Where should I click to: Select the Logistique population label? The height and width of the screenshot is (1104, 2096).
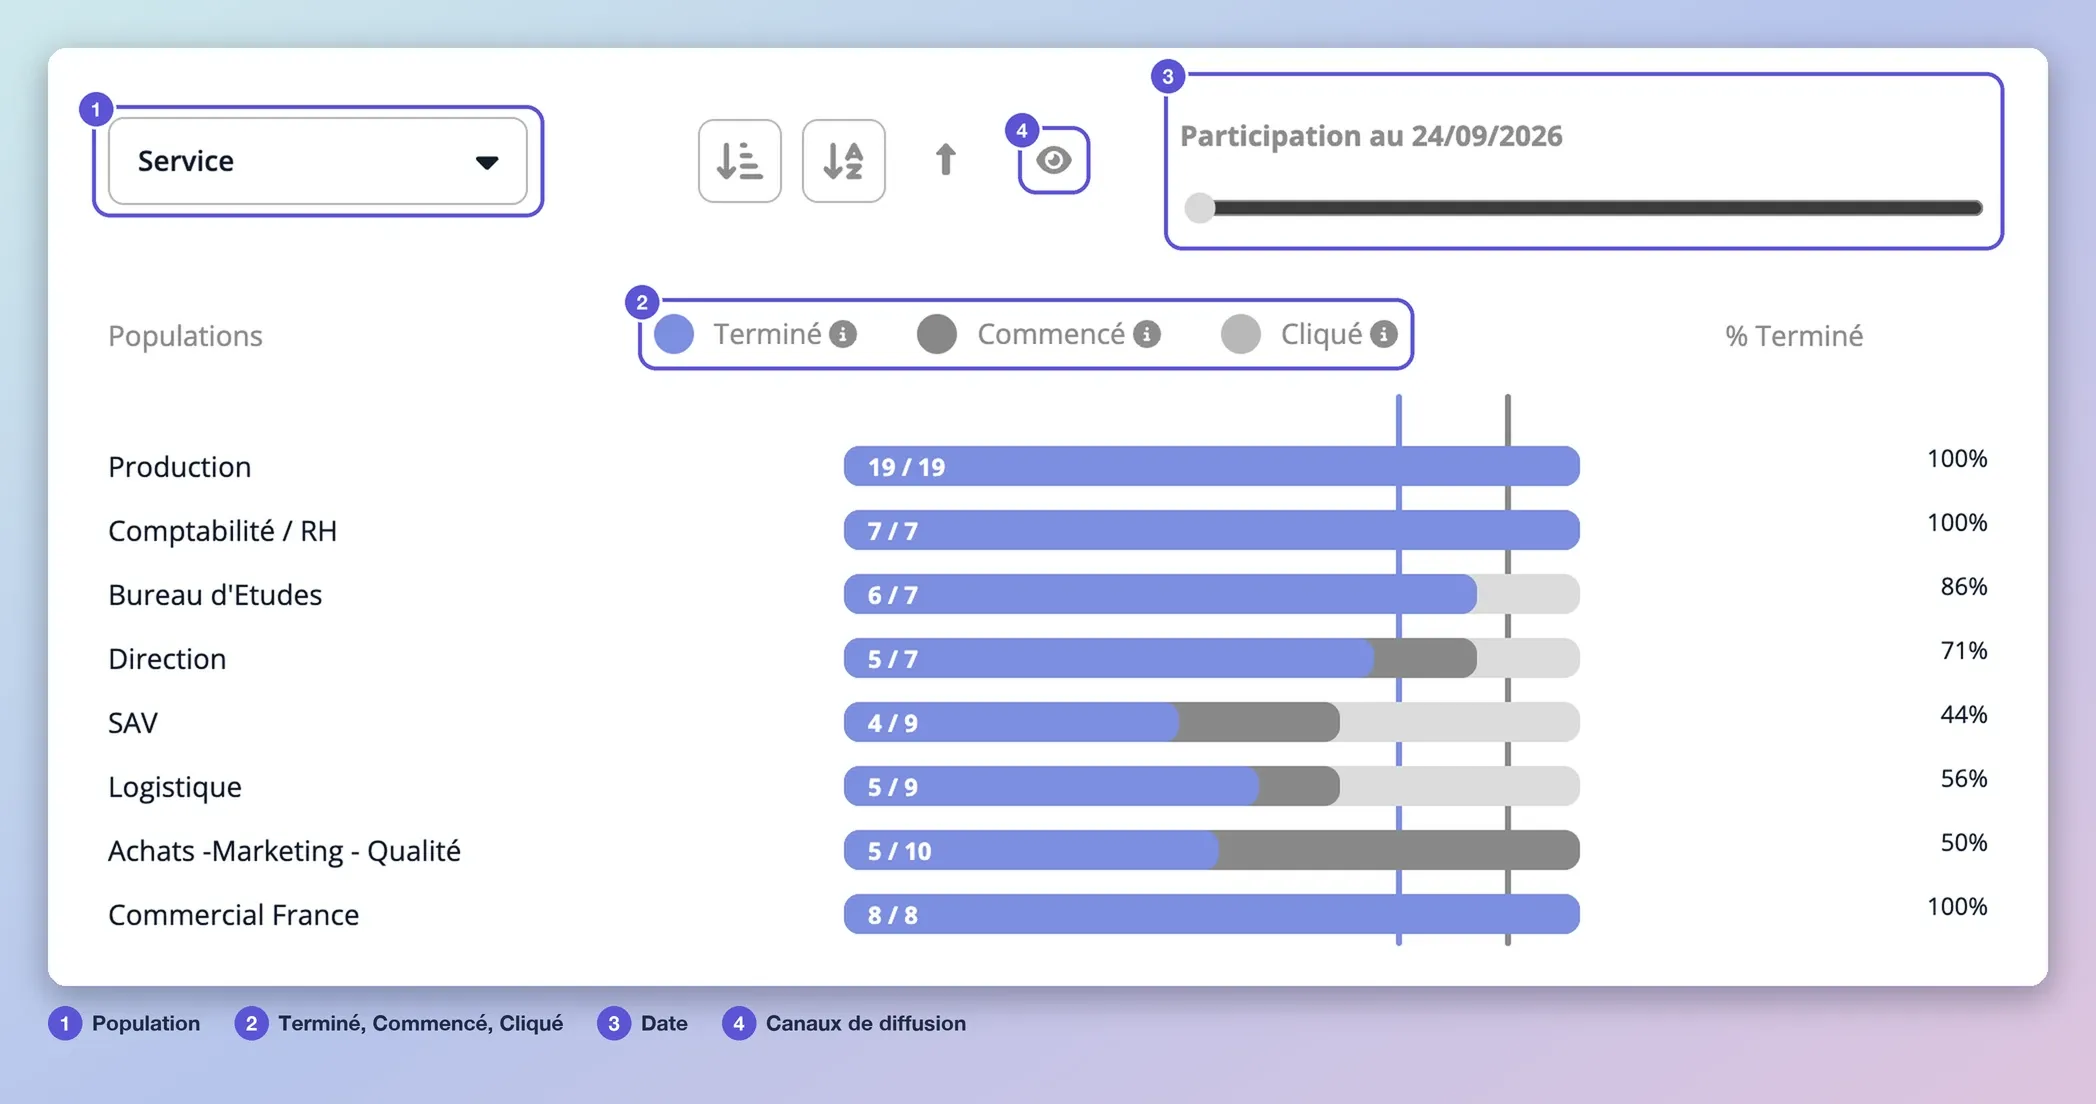point(175,786)
